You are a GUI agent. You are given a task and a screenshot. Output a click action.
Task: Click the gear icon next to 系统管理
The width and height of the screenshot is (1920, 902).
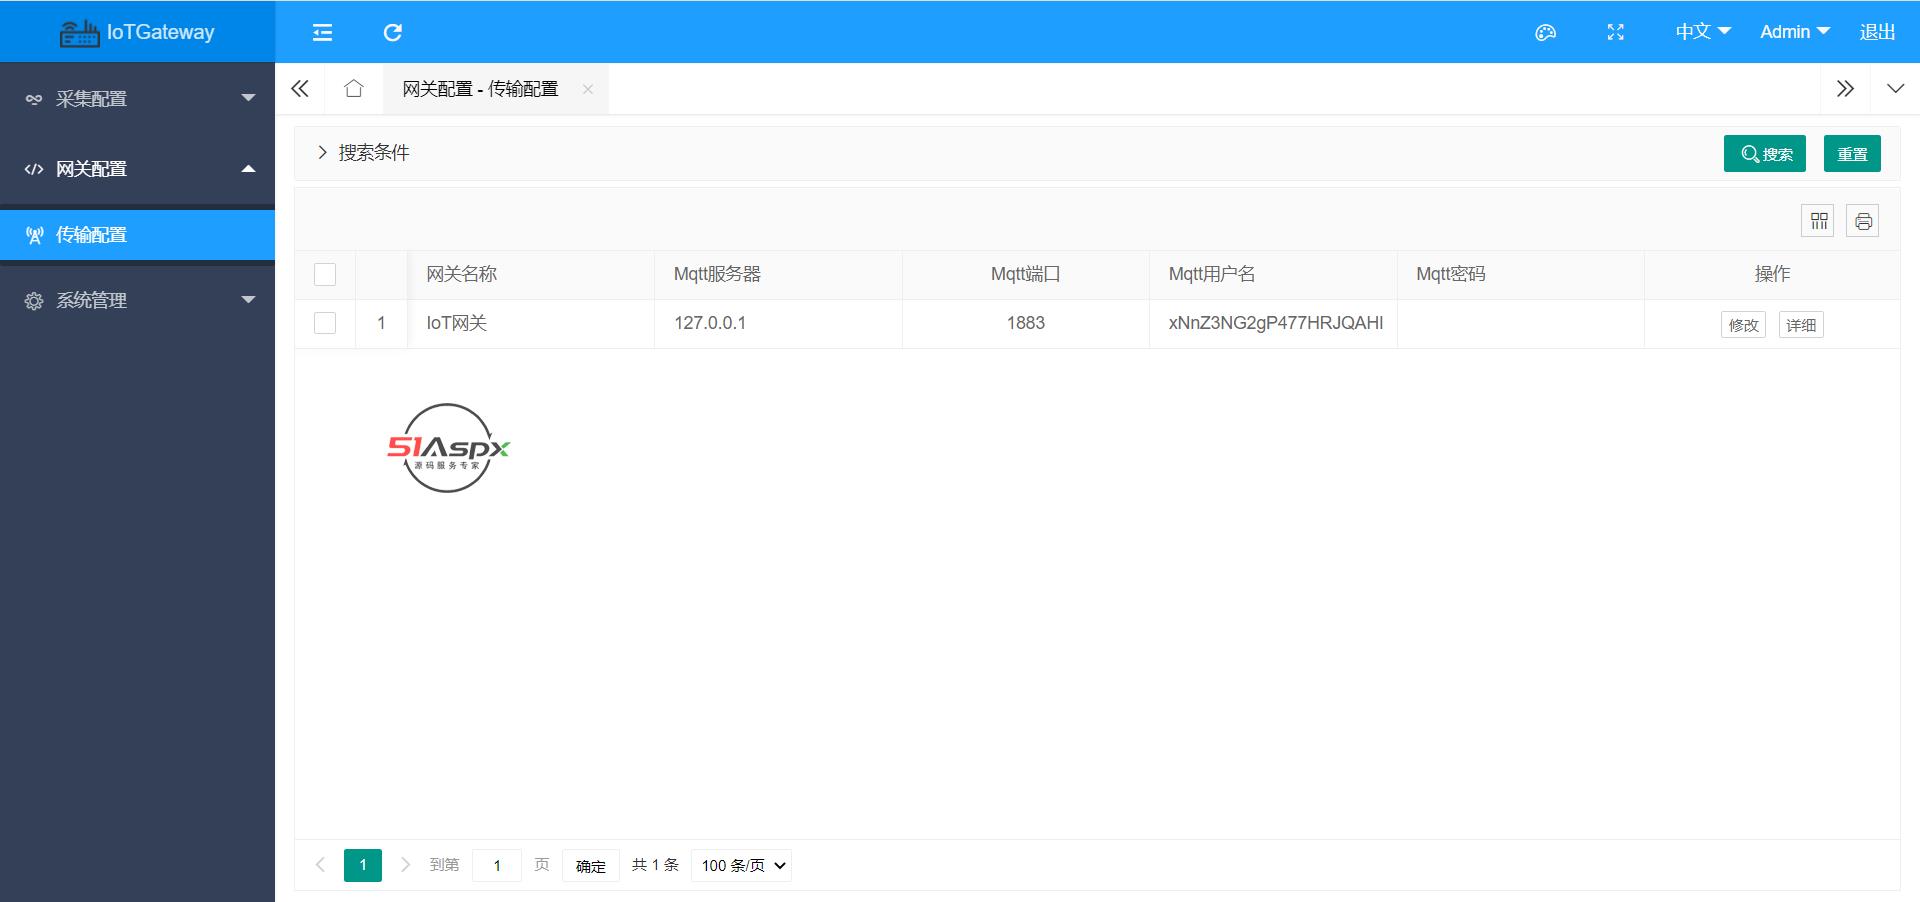click(x=34, y=301)
